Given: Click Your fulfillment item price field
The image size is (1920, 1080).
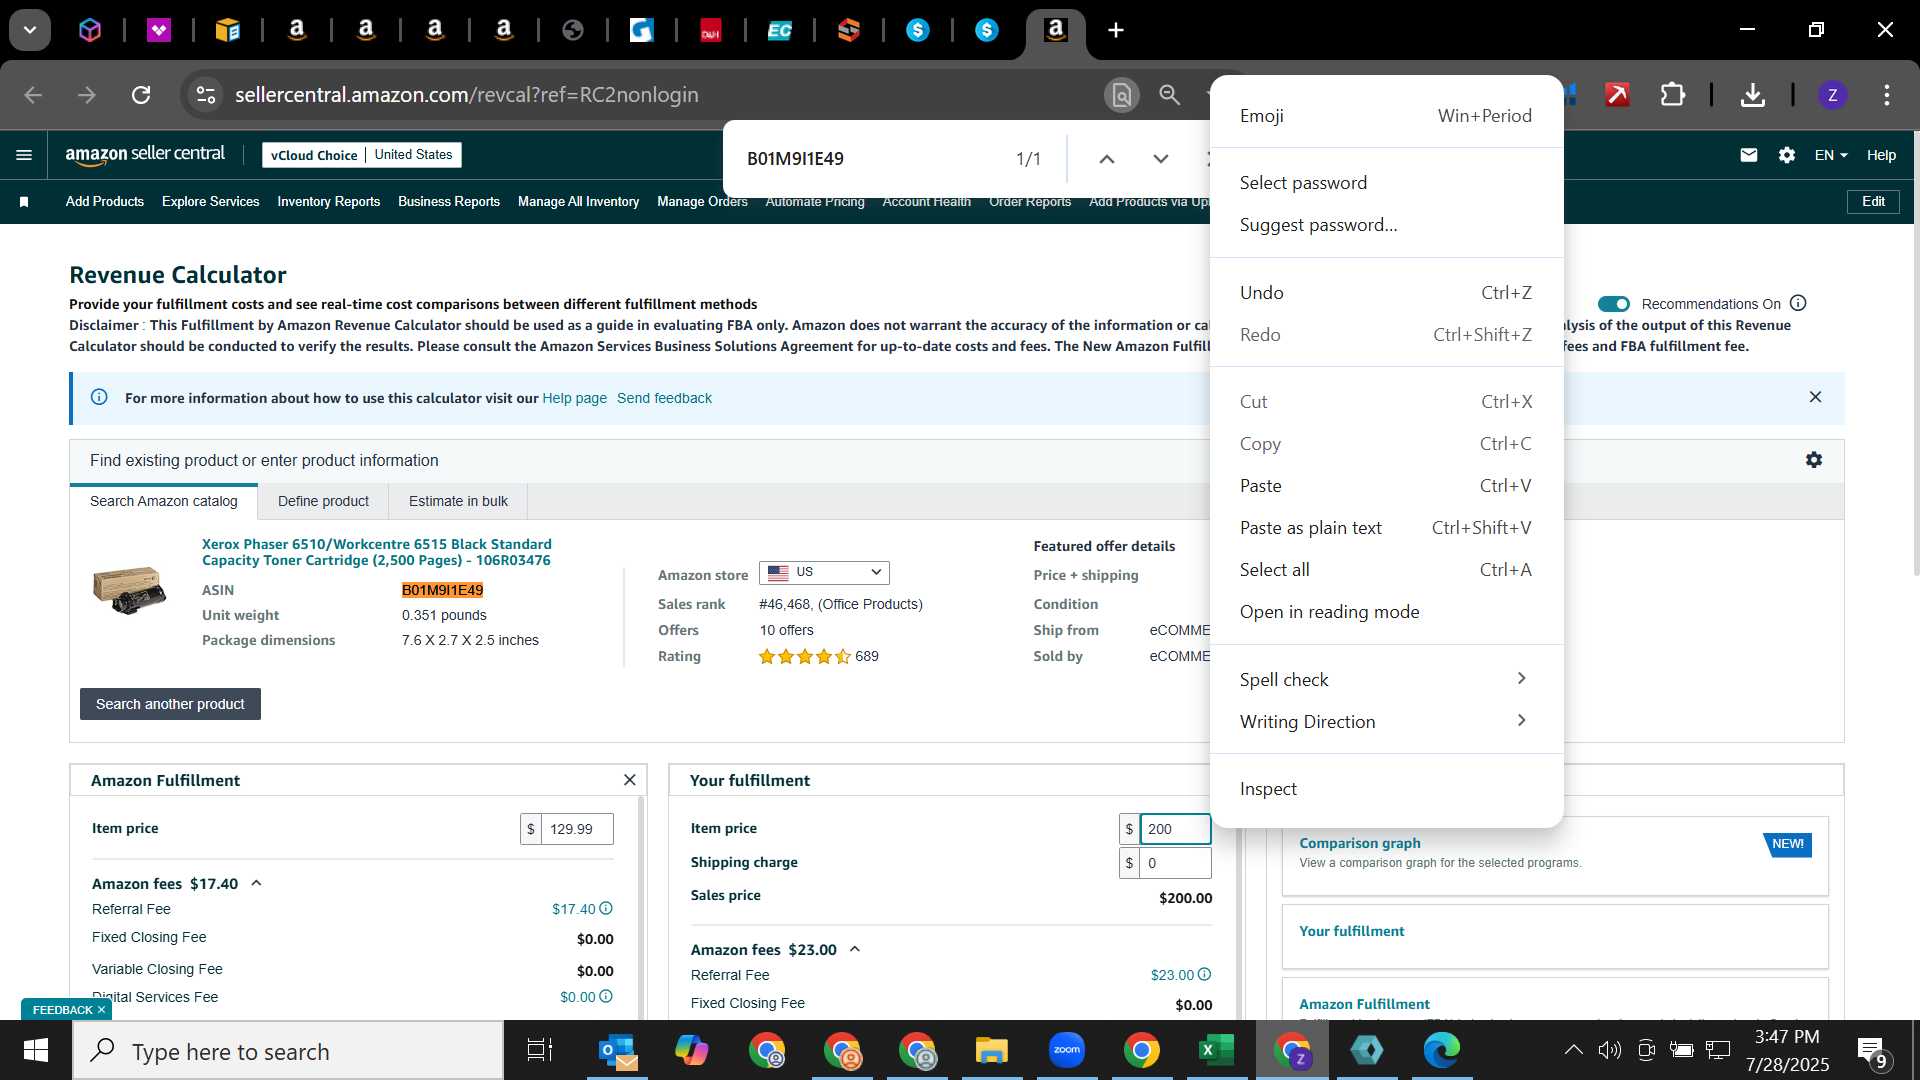Looking at the screenshot, I should click(x=1175, y=829).
